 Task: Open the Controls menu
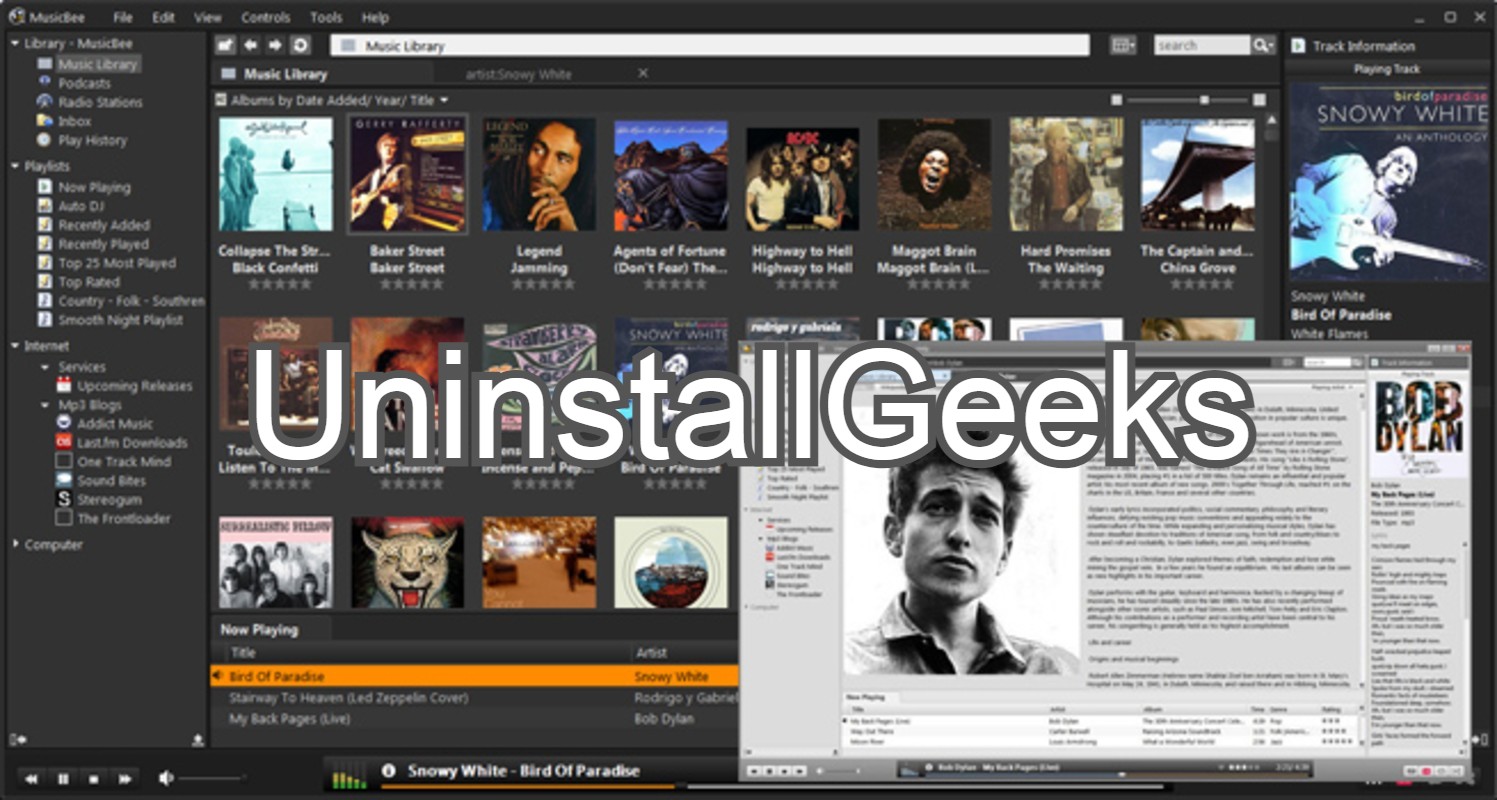[x=266, y=17]
